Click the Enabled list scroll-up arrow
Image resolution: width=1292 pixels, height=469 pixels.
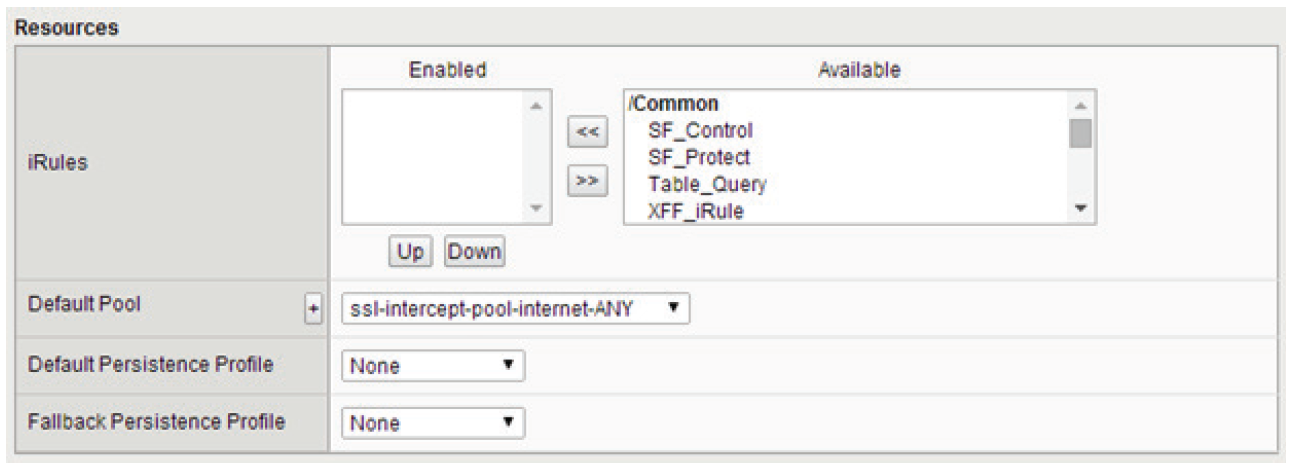(x=537, y=105)
